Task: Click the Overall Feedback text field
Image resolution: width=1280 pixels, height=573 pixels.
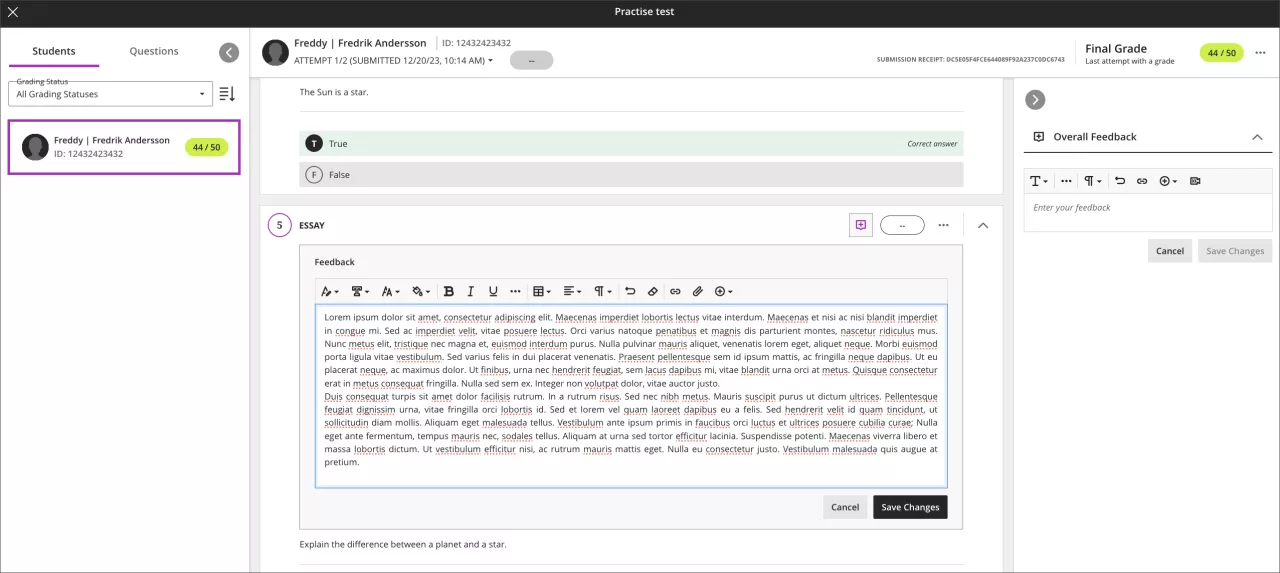Action: 1147,208
